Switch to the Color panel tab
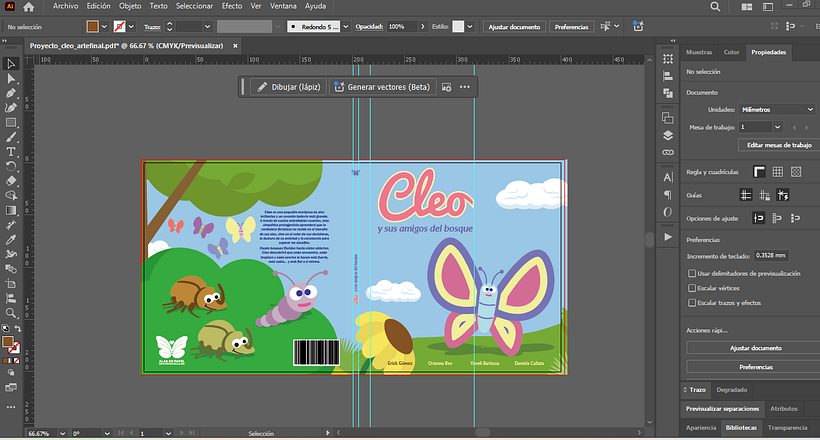 click(731, 52)
